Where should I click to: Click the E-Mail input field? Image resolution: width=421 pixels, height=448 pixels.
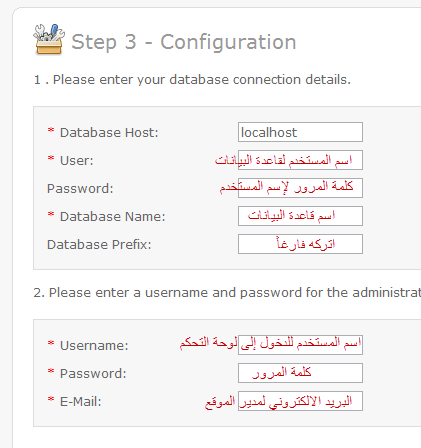(300, 401)
